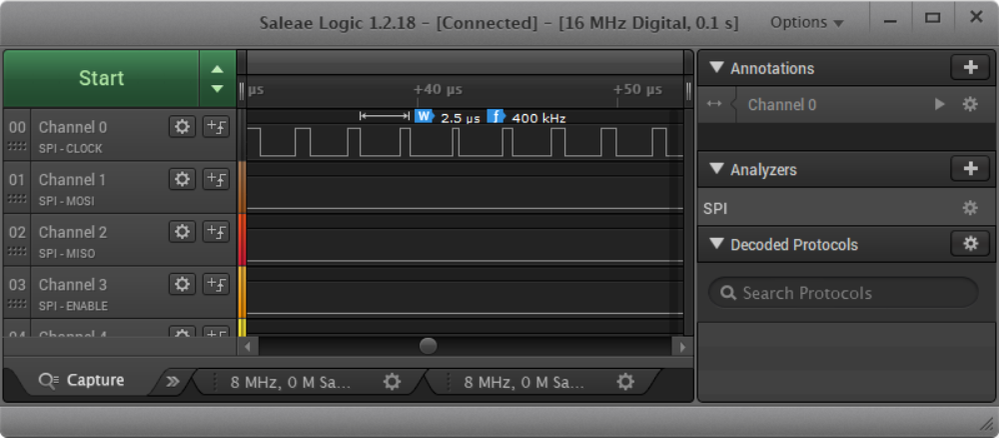Click horizontal scrollbar thumb
The height and width of the screenshot is (438, 999).
[428, 346]
